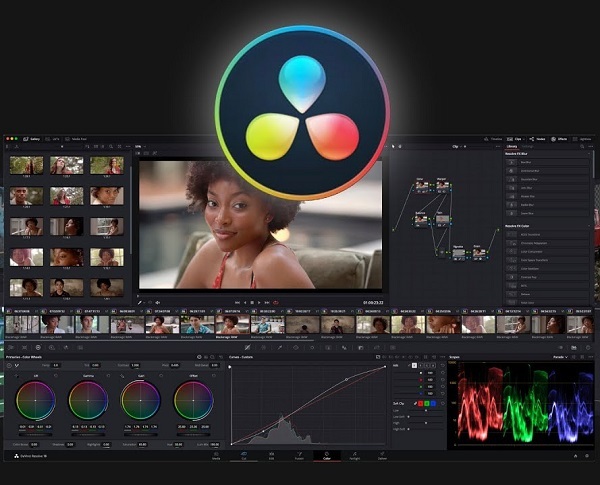Toggle the Nodes panel button

coord(538,139)
